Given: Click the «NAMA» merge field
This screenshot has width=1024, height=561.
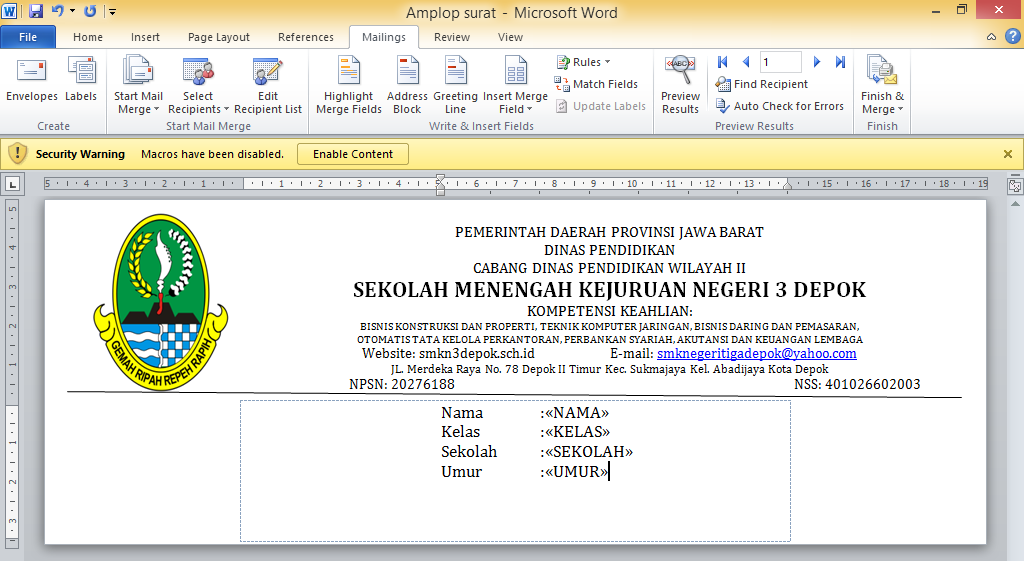Looking at the screenshot, I should tap(577, 413).
